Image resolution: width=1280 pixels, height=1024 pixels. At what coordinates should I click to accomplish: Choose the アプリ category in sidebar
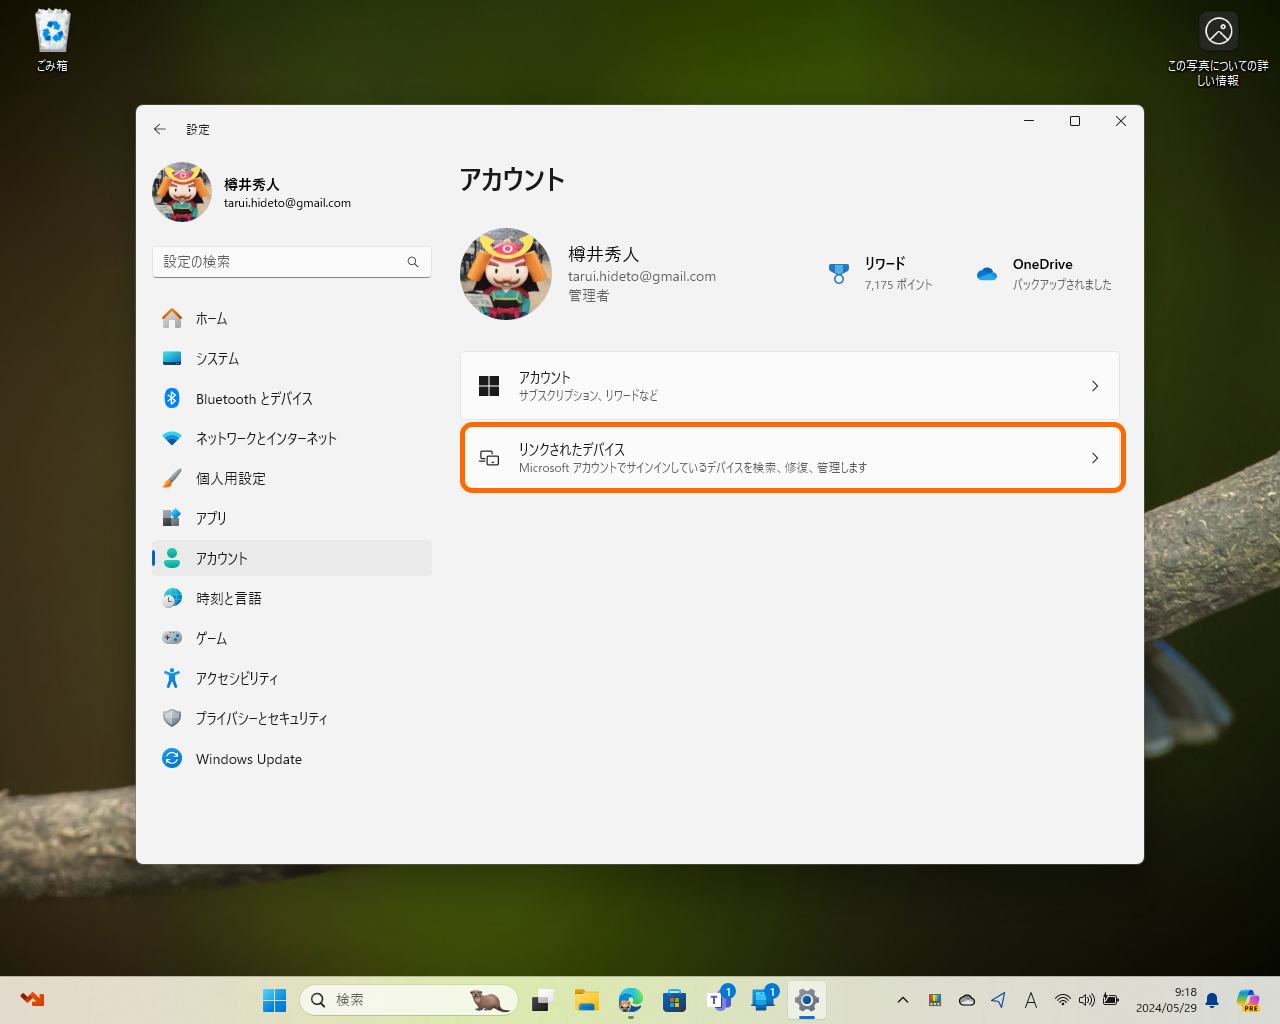(x=292, y=518)
